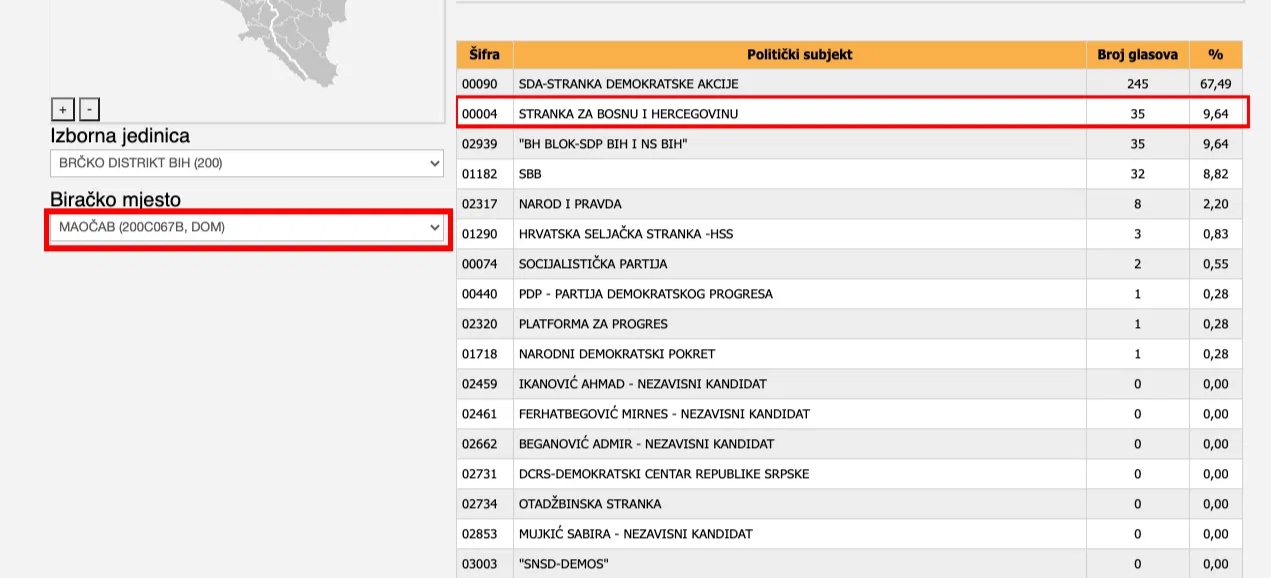This screenshot has height=578, width=1271.
Task: Select BEGANOVIĆ ADMIR - NEZAVISNI KANDIDAT row
Action: (x=850, y=444)
